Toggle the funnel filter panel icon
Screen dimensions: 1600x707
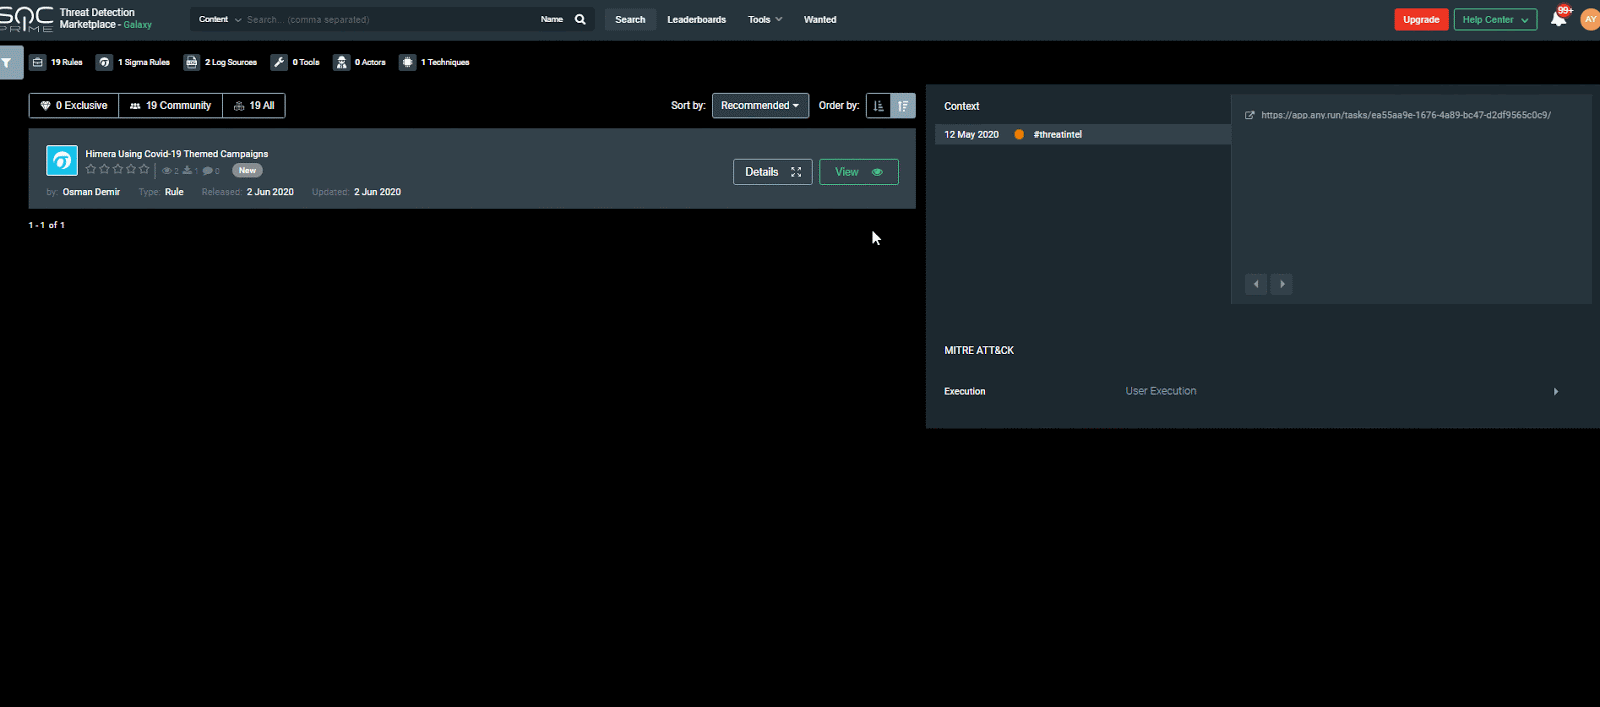[x=8, y=62]
